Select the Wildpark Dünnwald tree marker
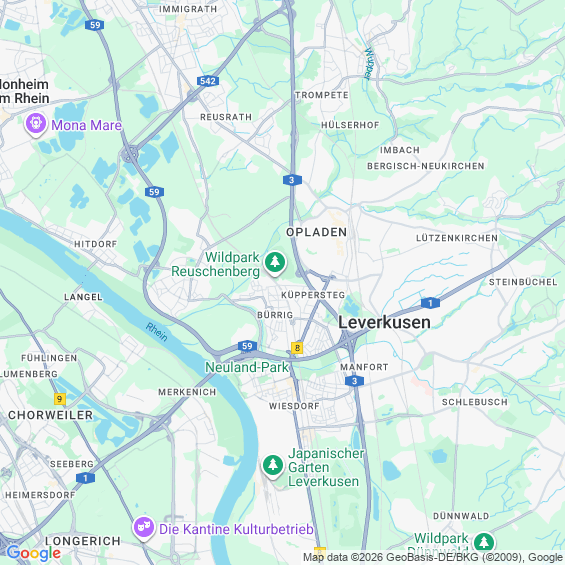Image resolution: width=565 pixels, height=565 pixels. 484,543
